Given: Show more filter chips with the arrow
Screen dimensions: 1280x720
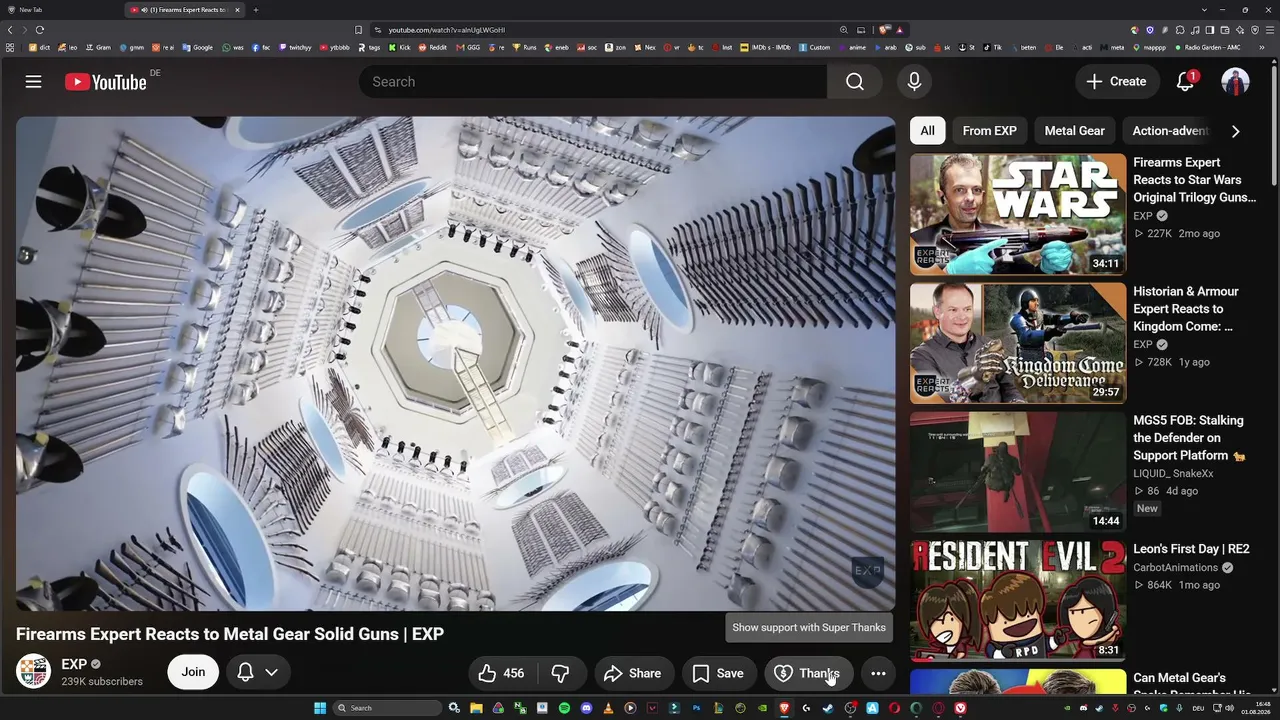Looking at the screenshot, I should point(1235,131).
